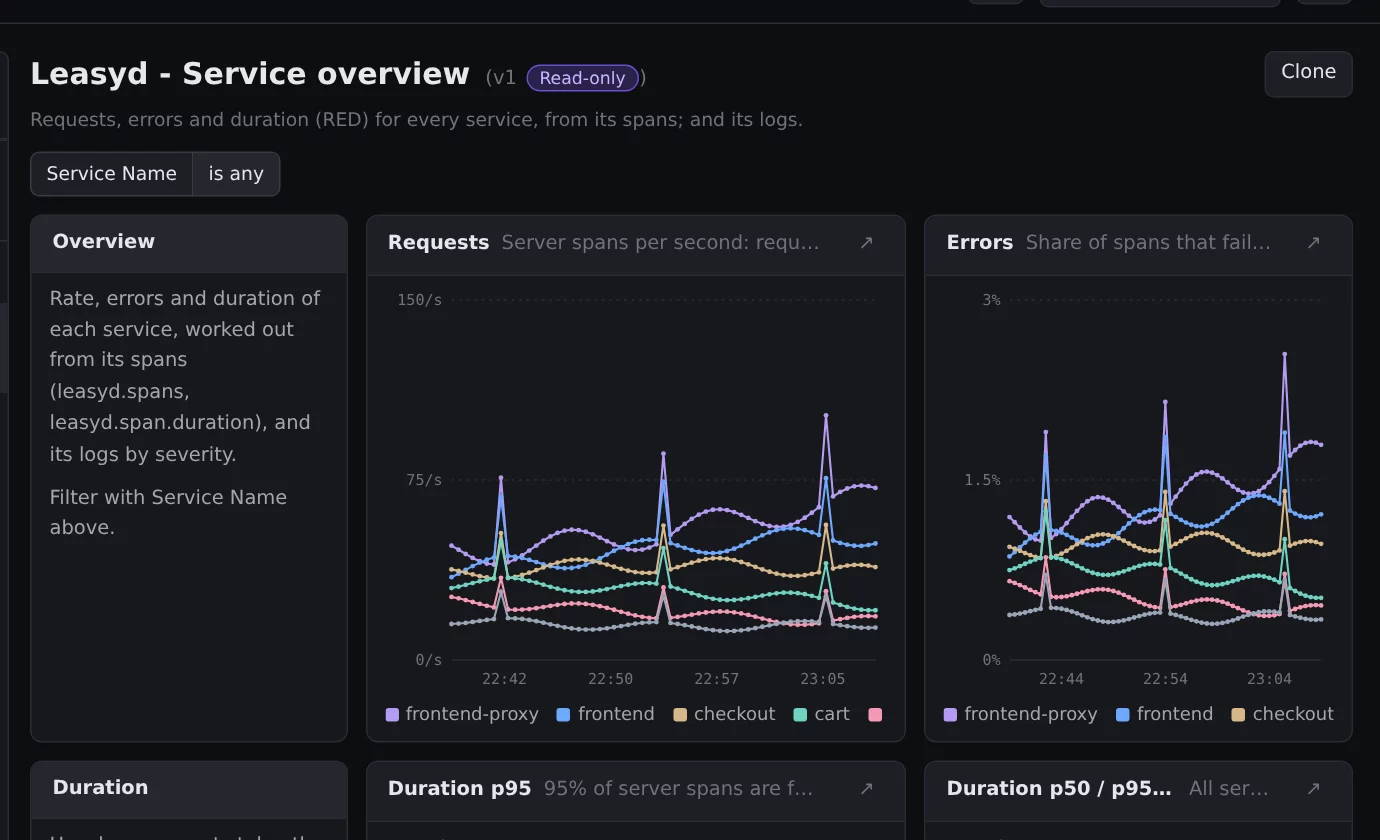Click the 22:54 time label in Errors
Screen dimensions: 1380x840
point(1165,679)
